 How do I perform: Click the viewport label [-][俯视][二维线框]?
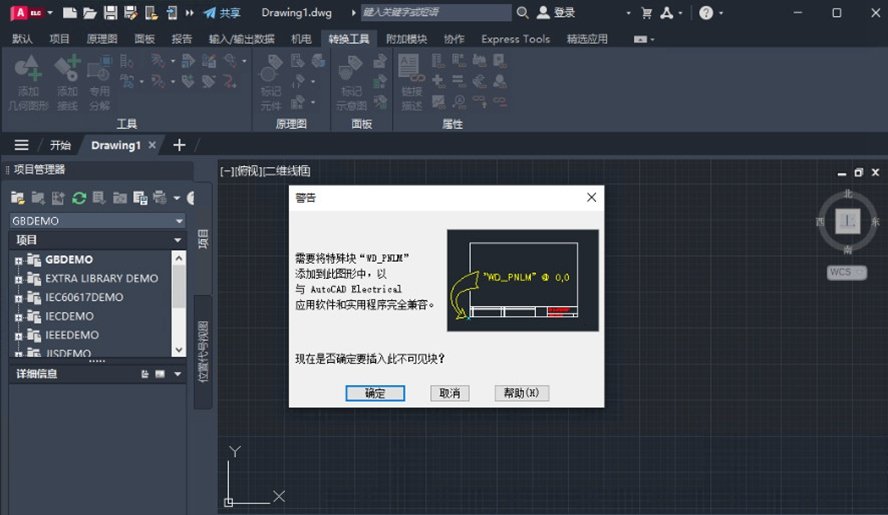coord(265,171)
